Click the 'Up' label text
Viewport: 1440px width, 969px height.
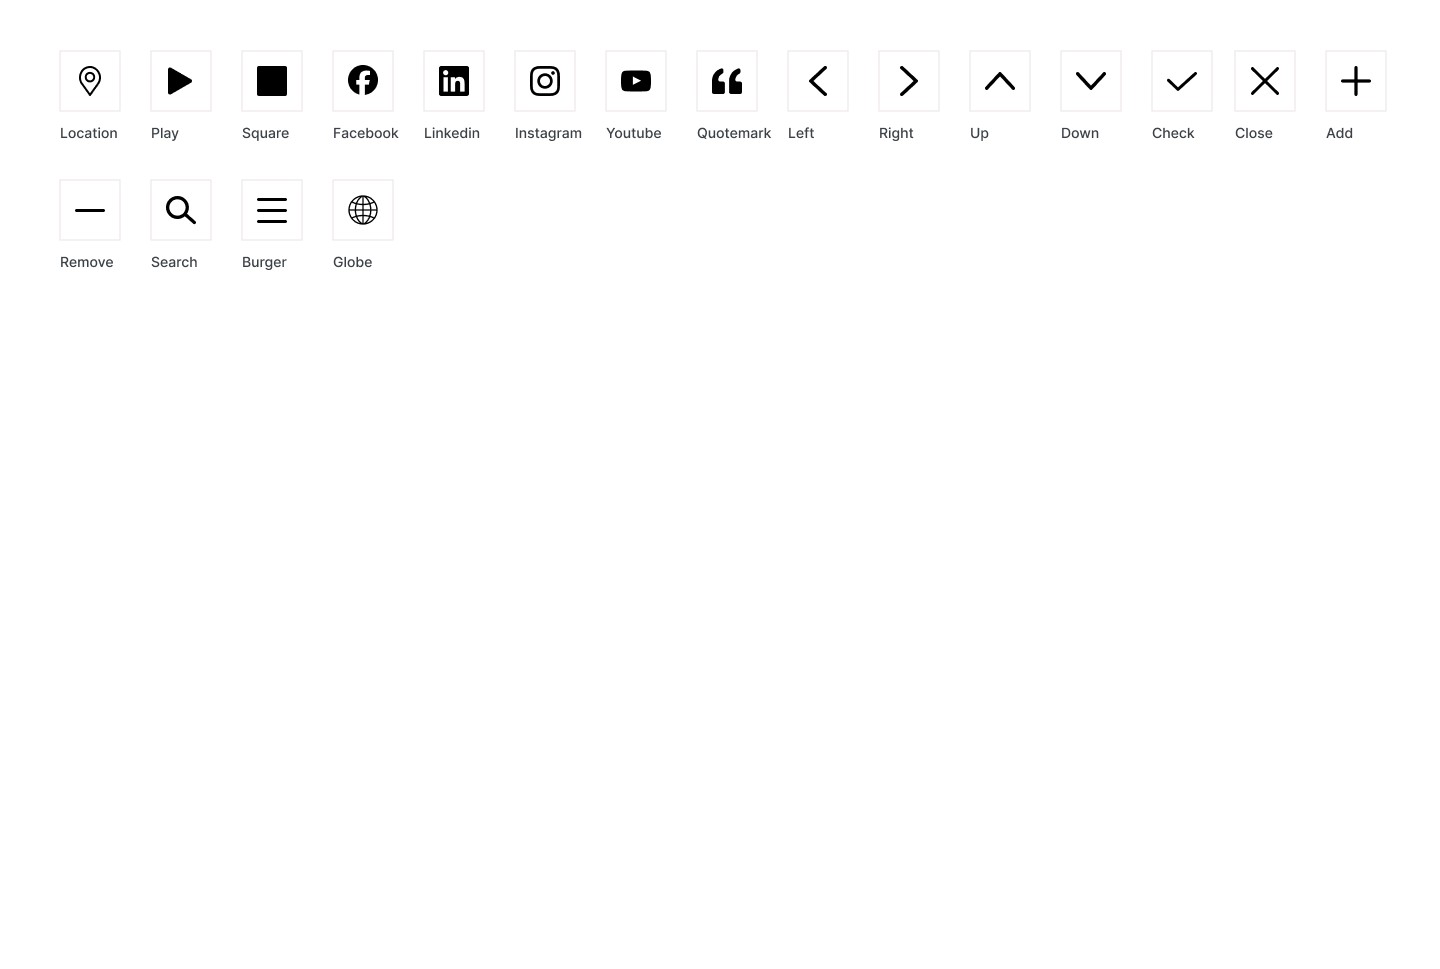click(979, 133)
